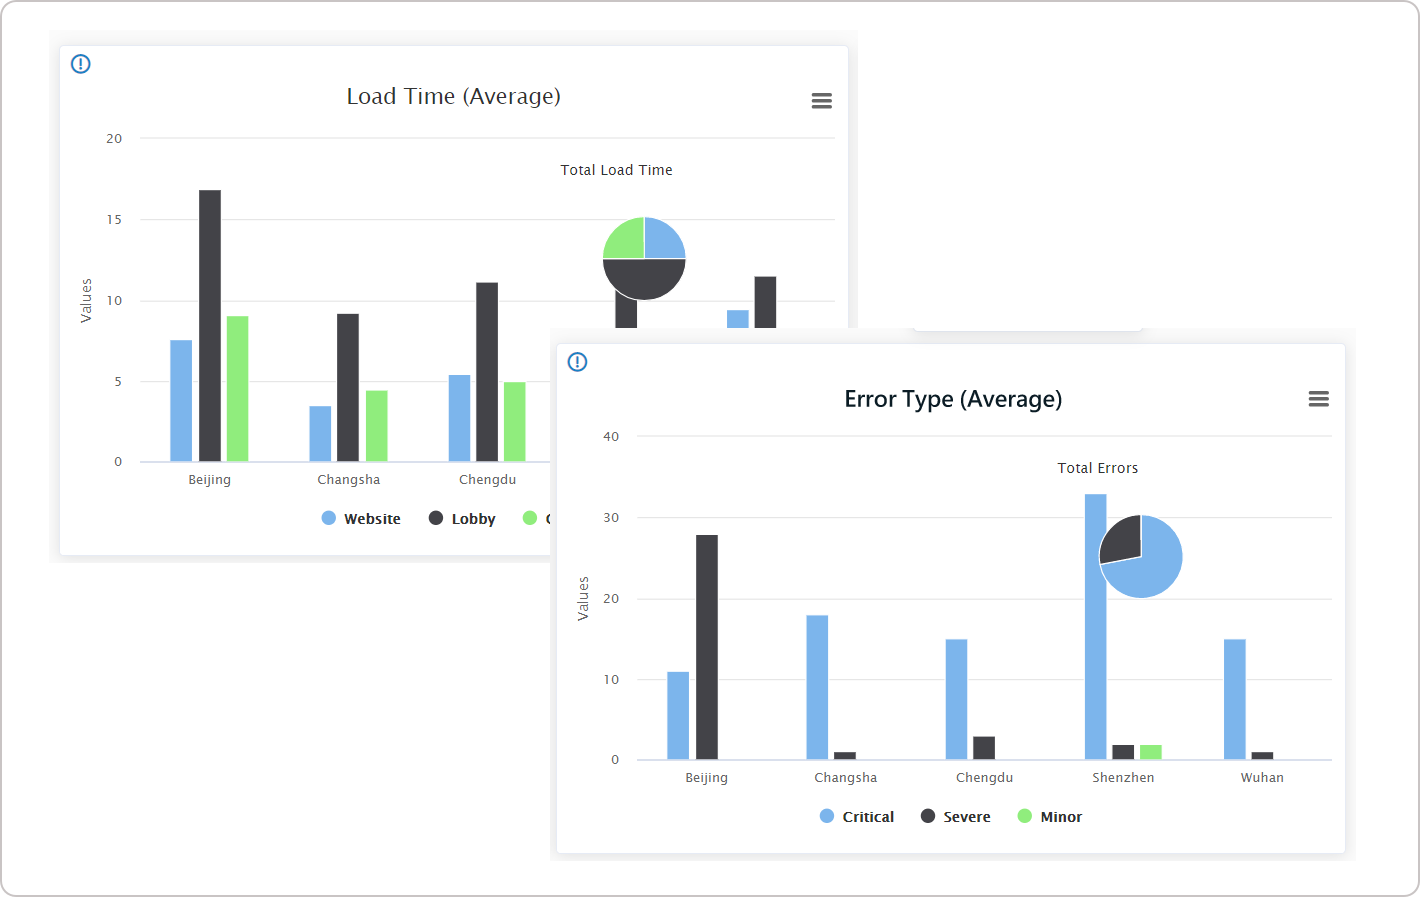Toggle the Lobby series legend item
The width and height of the screenshot is (1420, 897).
(462, 518)
